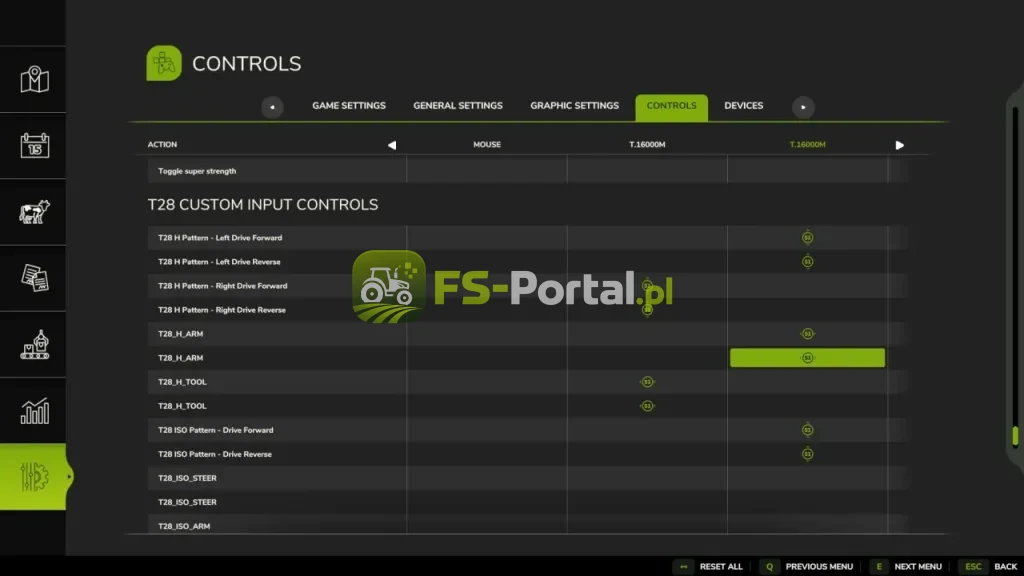Click binding icon in second T28_H_TOOL row
The height and width of the screenshot is (576, 1024).
coord(647,406)
